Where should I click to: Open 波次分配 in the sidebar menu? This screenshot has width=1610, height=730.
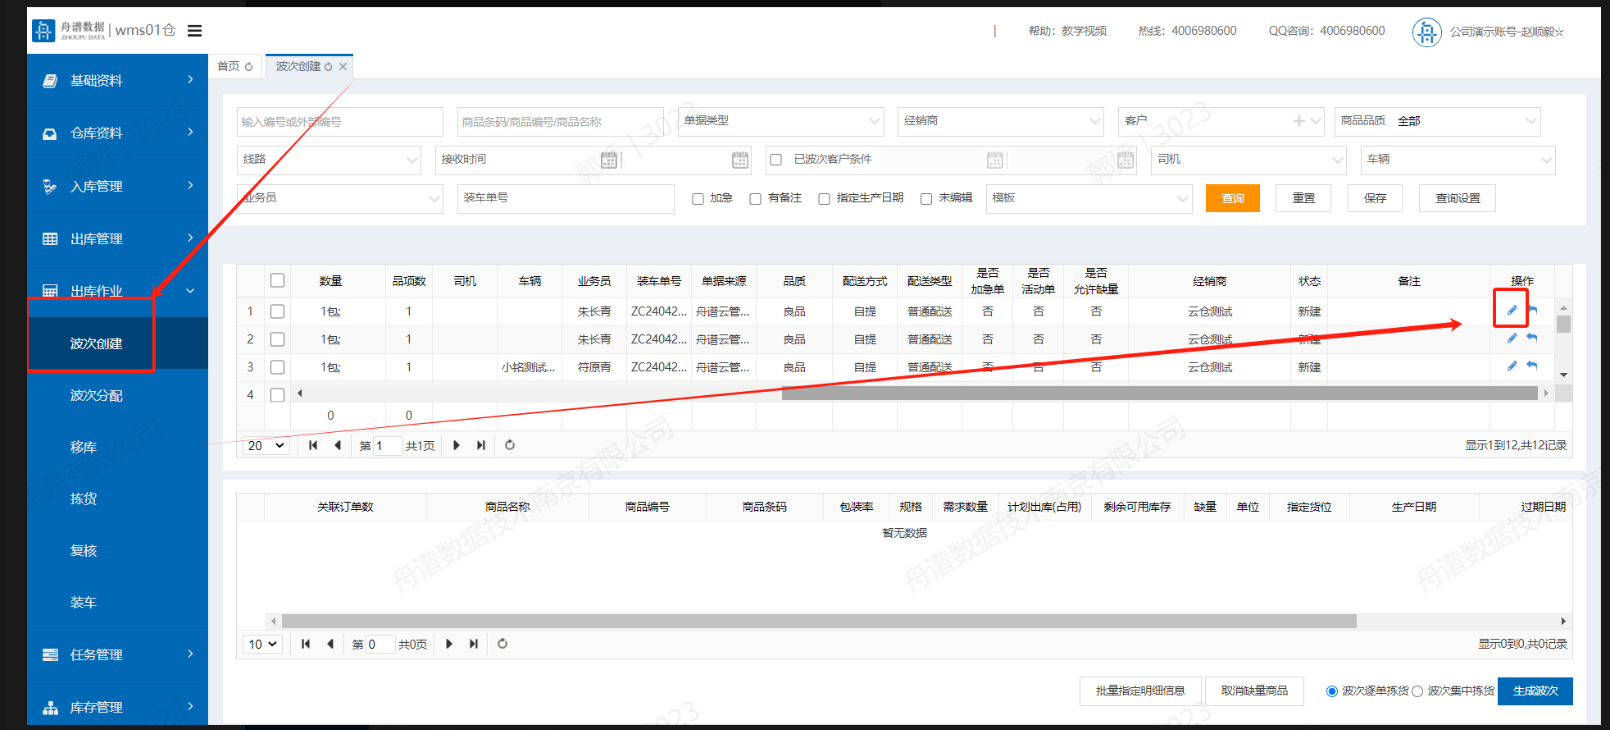[96, 396]
